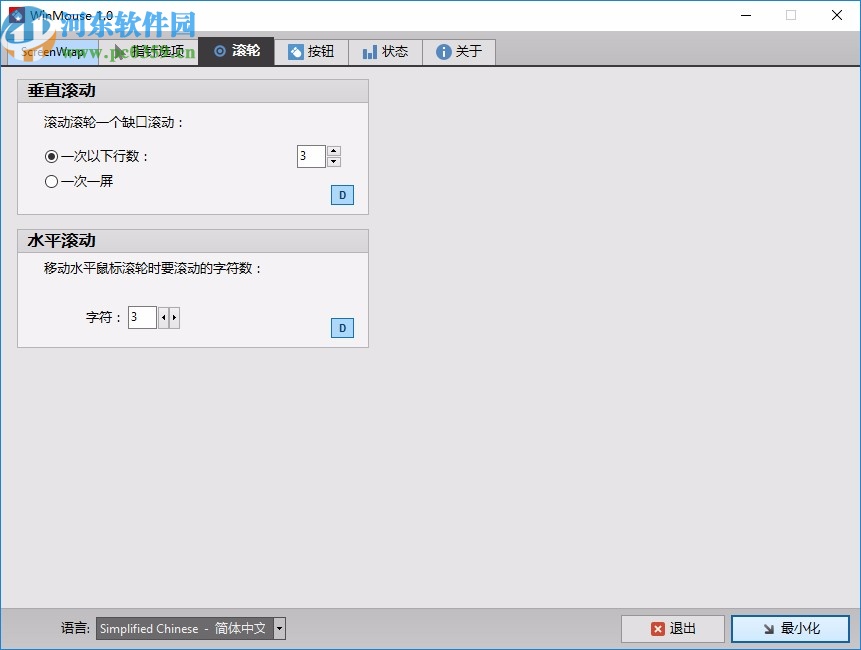The image size is (861, 650).
Task: Open the 关于 tab
Action: [459, 52]
